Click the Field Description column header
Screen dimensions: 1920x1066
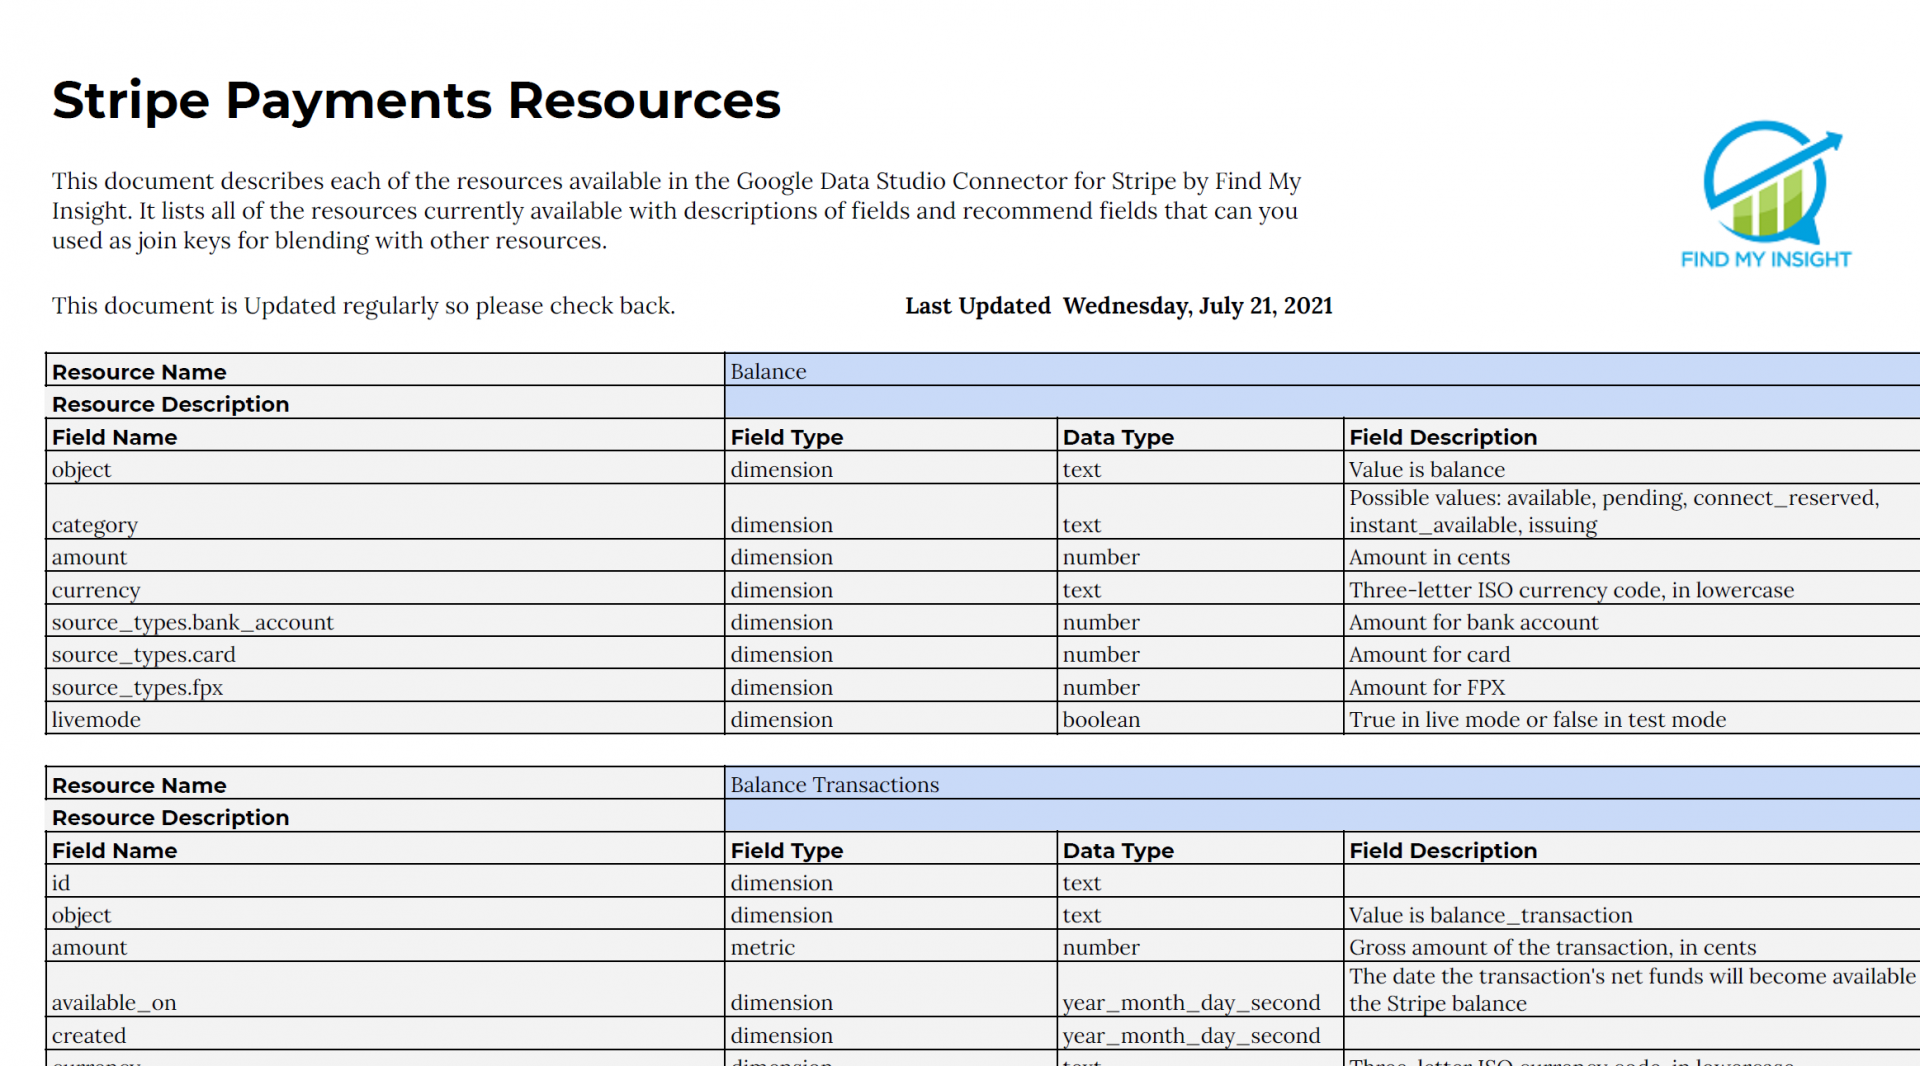point(1443,437)
